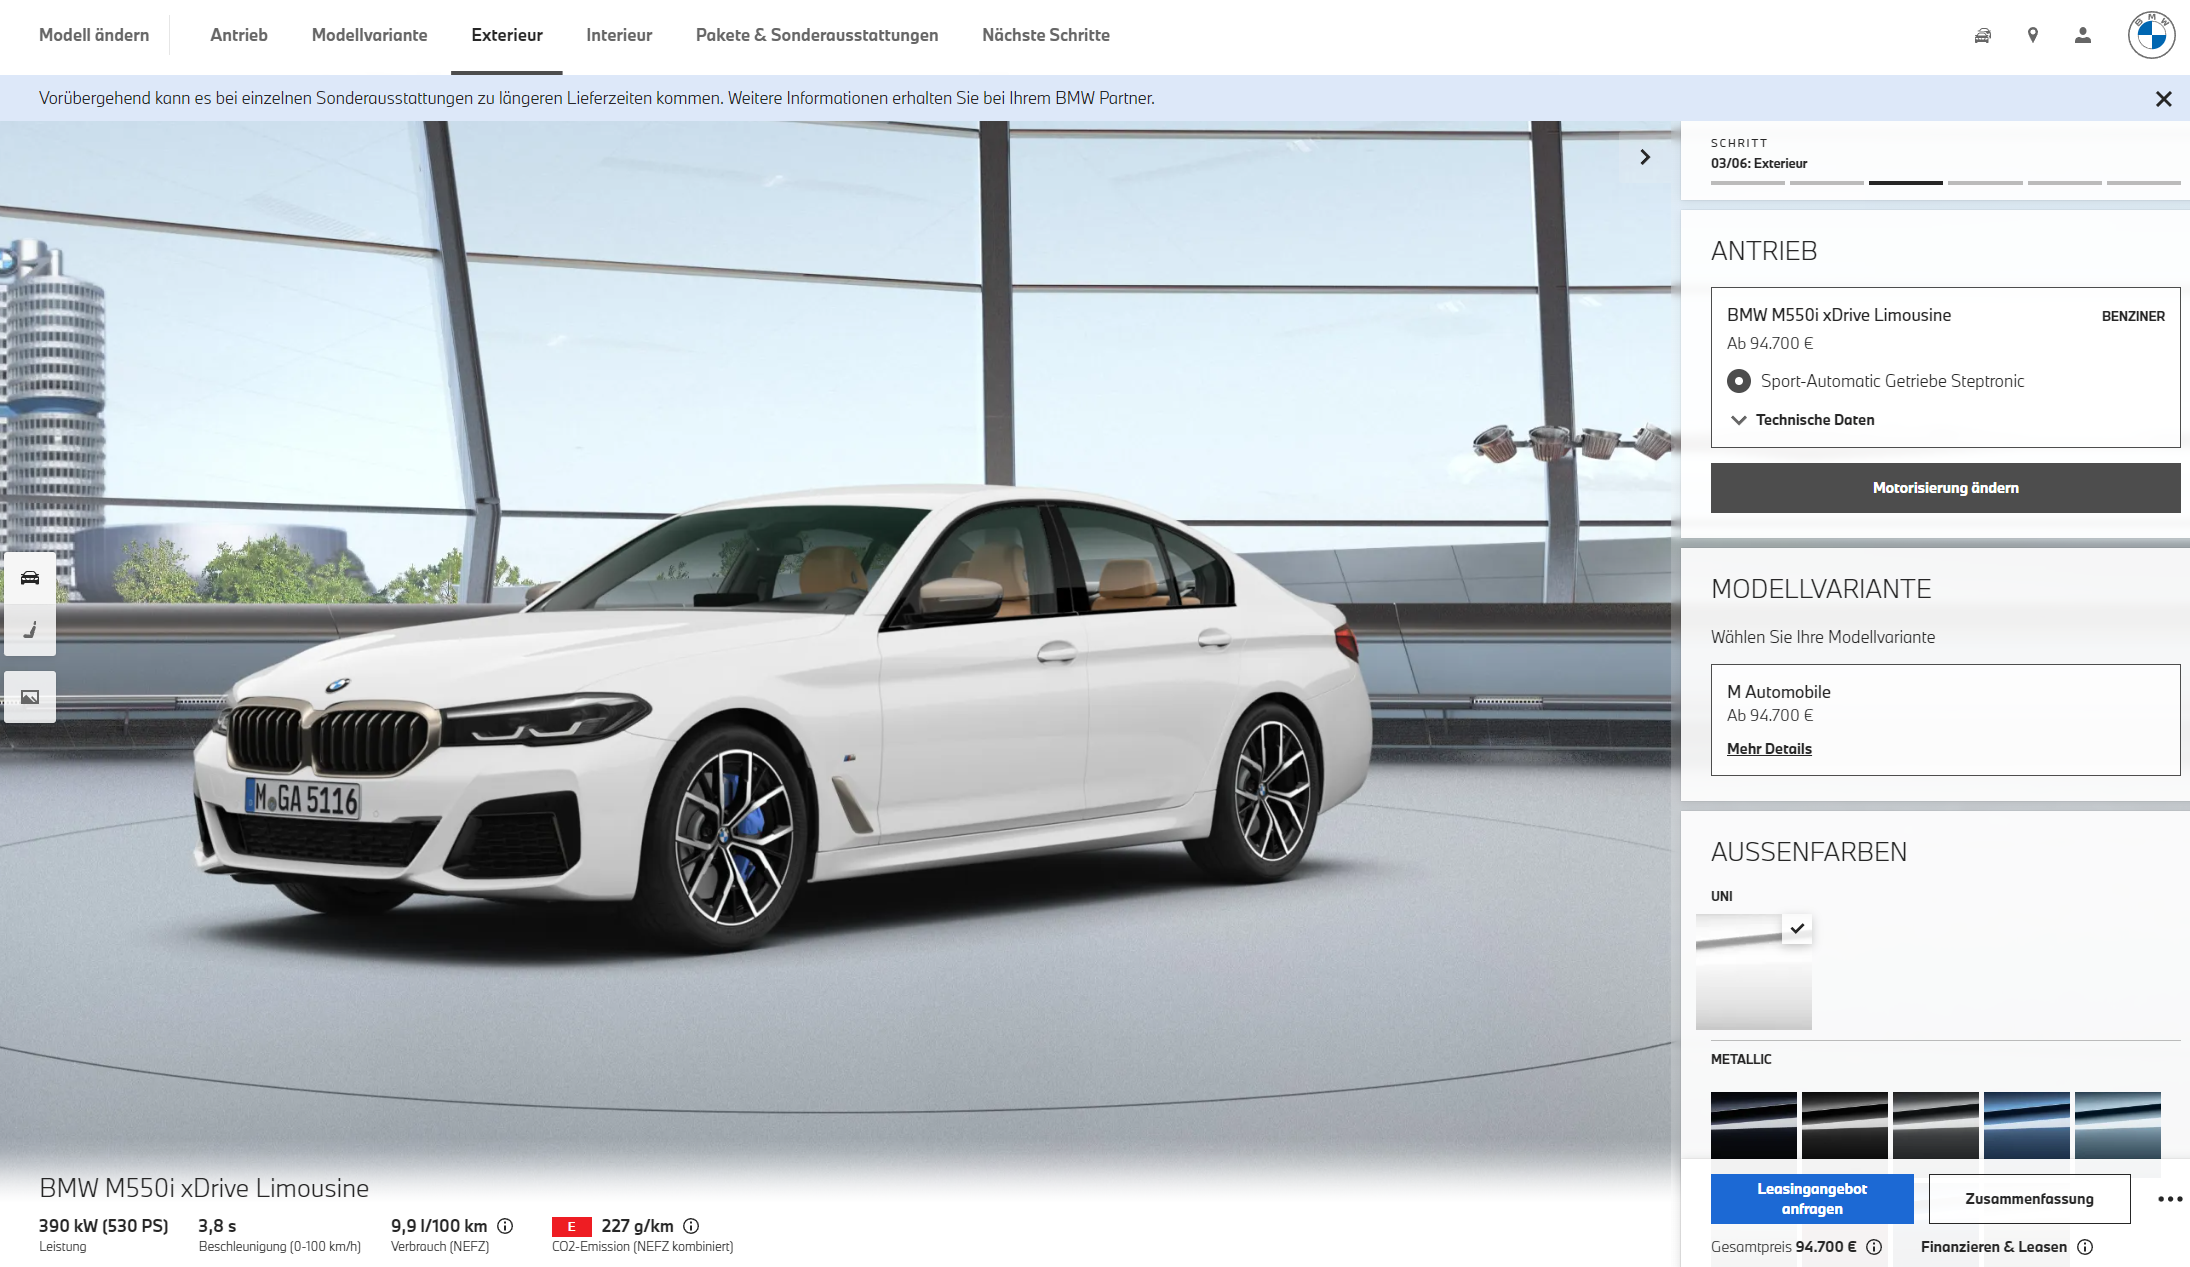Choose third dark grey metallic swatch

[x=1936, y=1126]
